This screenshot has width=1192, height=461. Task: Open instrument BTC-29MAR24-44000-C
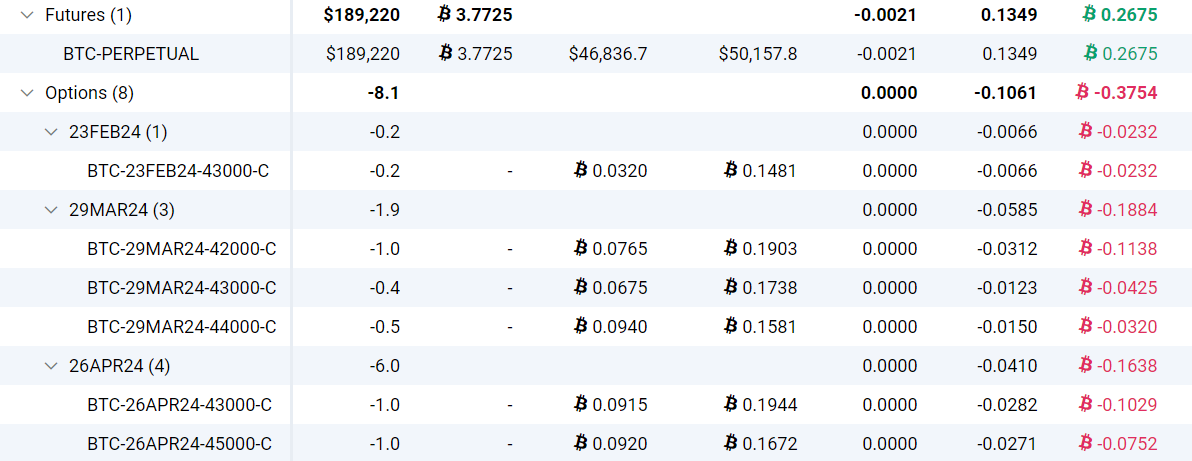pyautogui.click(x=182, y=327)
